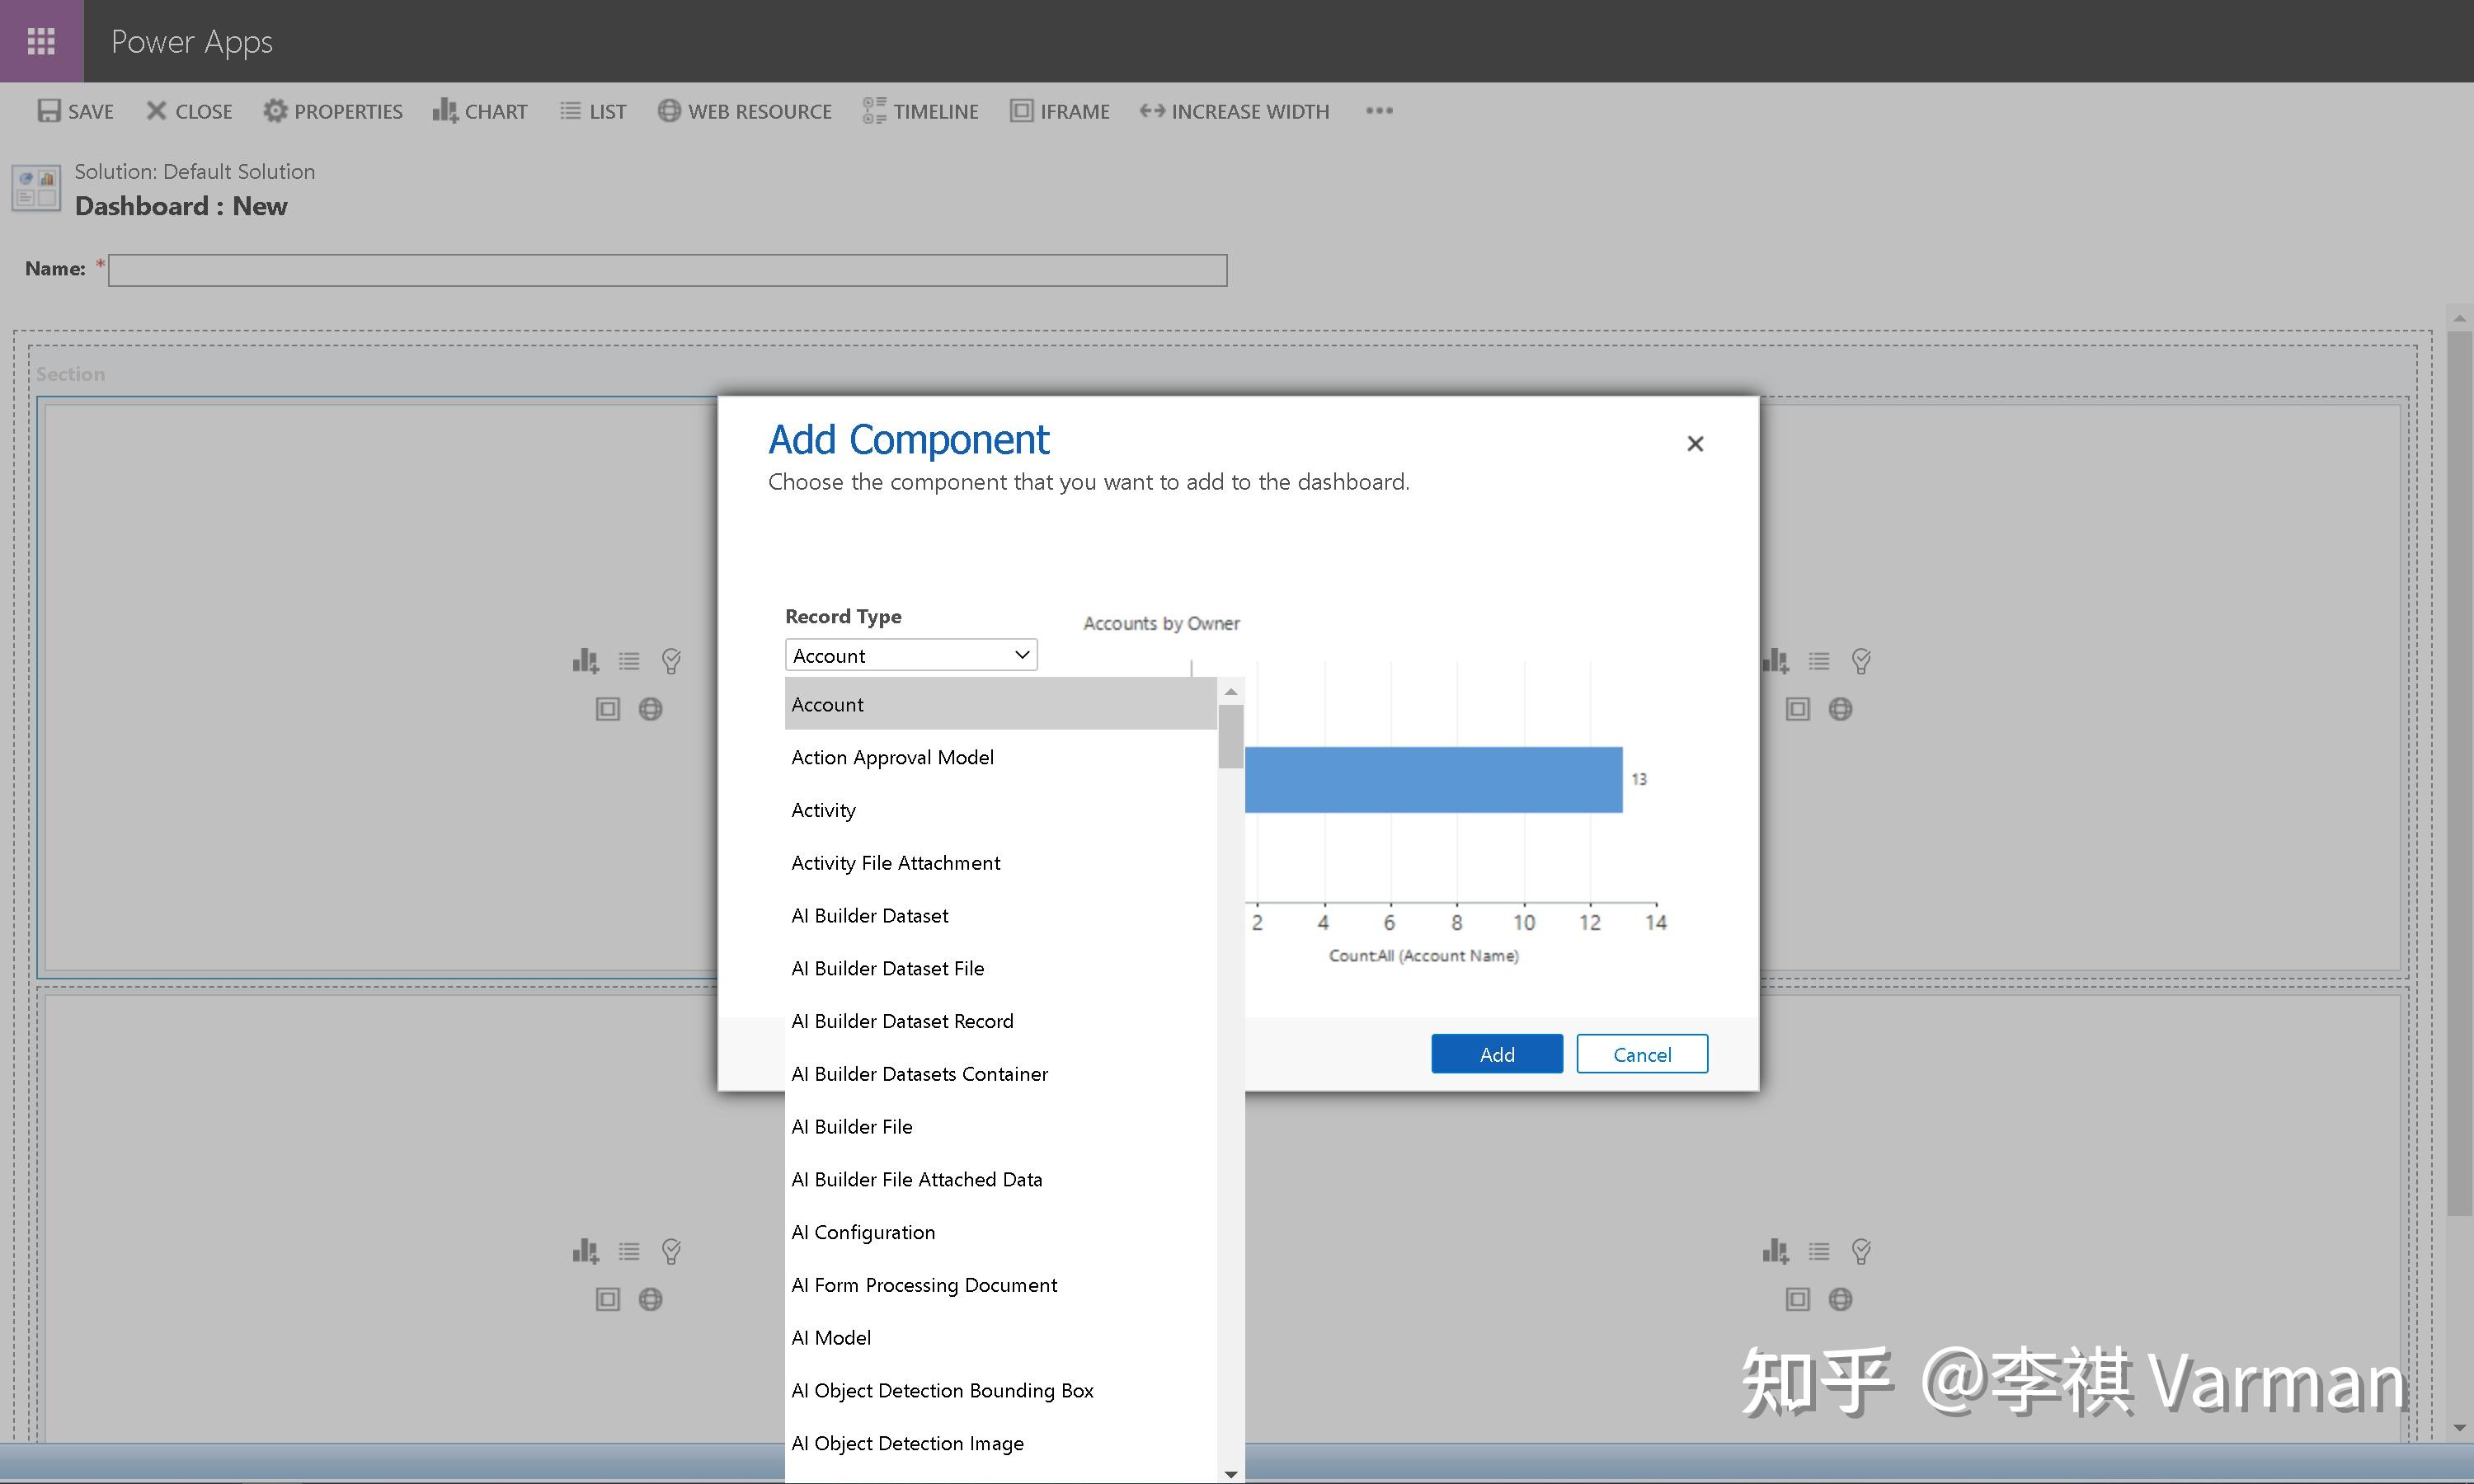
Task: Click the Cancel button
Action: coord(1641,1054)
